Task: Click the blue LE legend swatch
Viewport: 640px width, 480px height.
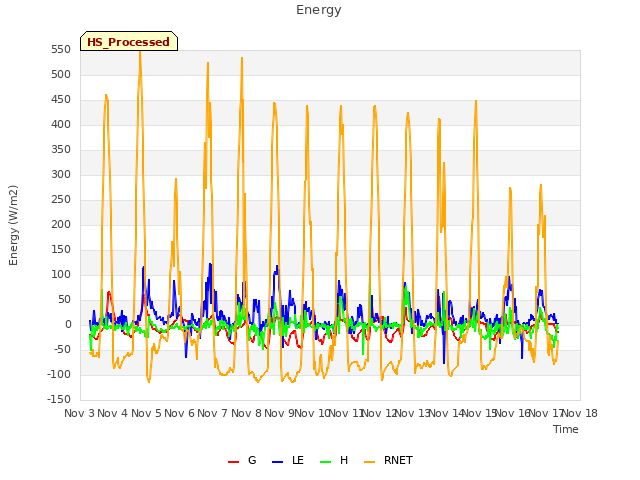Action: pyautogui.click(x=277, y=462)
